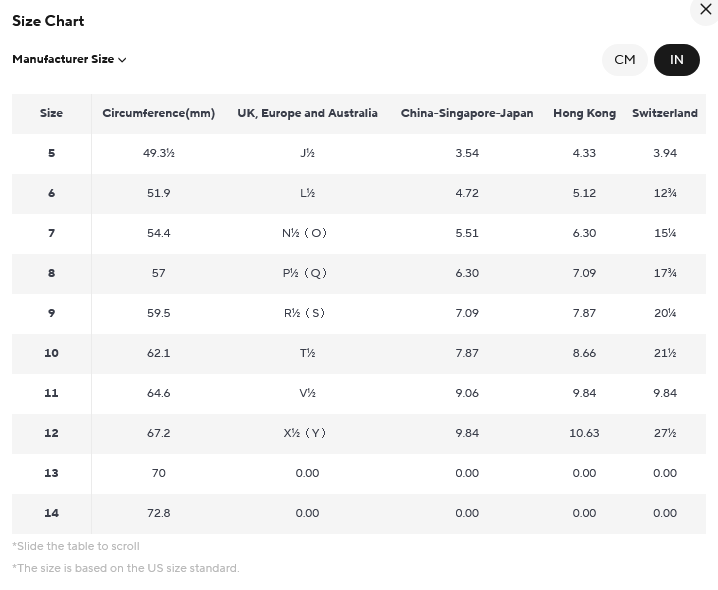Click the Switzerland column header
The height and width of the screenshot is (590, 718).
pos(665,113)
